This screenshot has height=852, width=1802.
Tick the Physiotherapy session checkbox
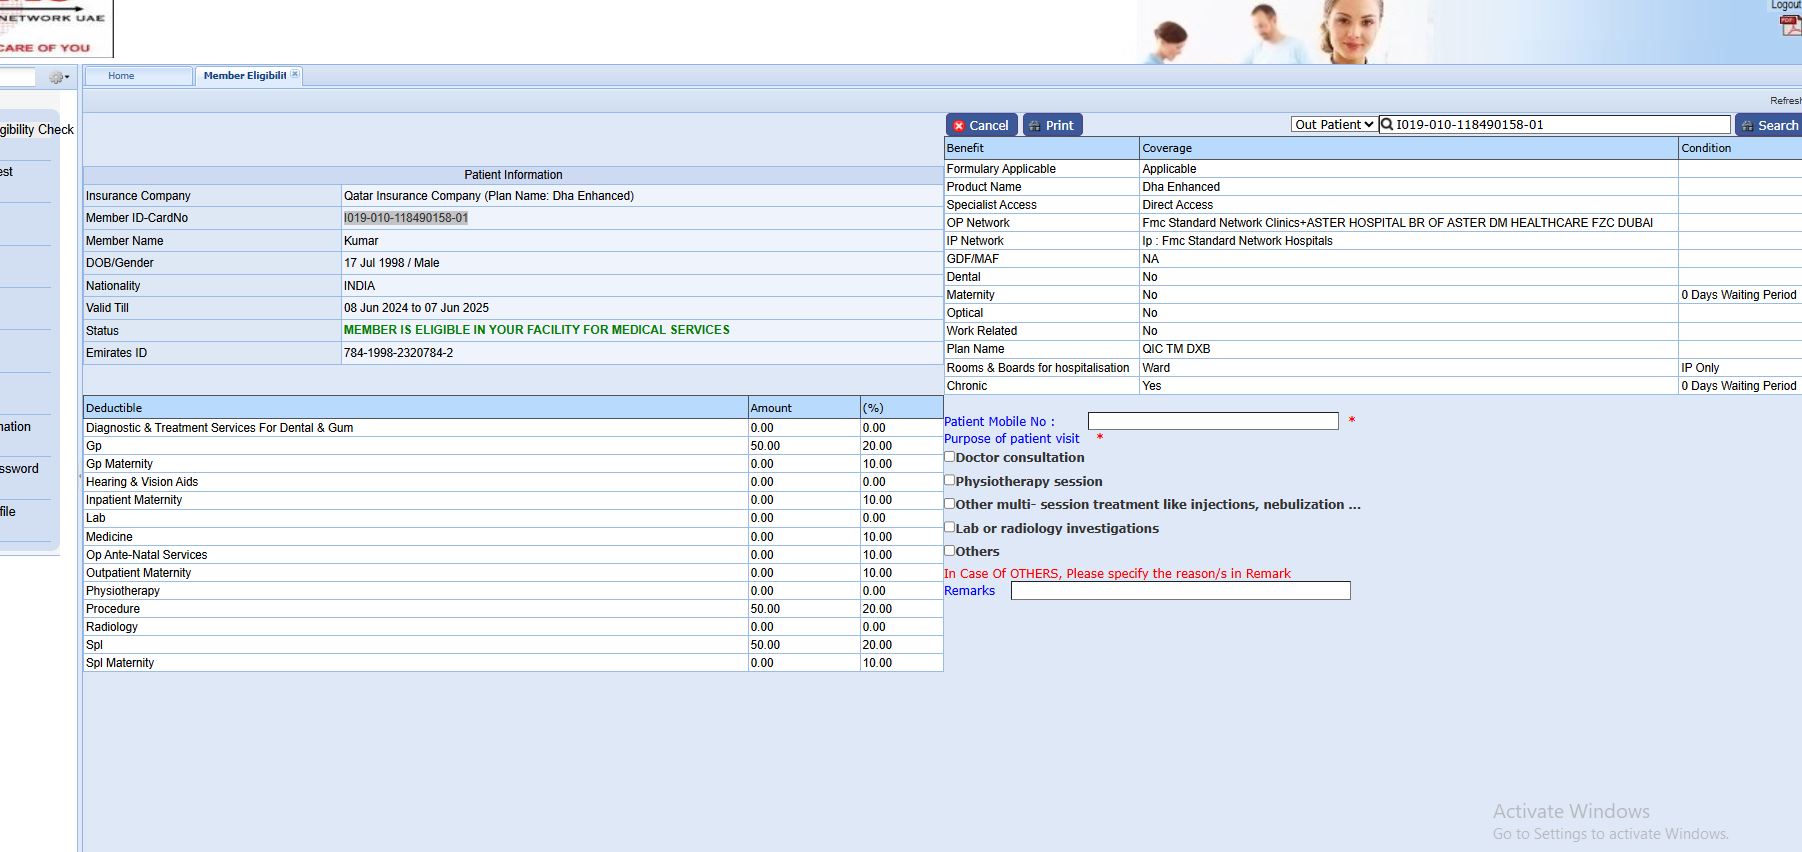point(950,480)
